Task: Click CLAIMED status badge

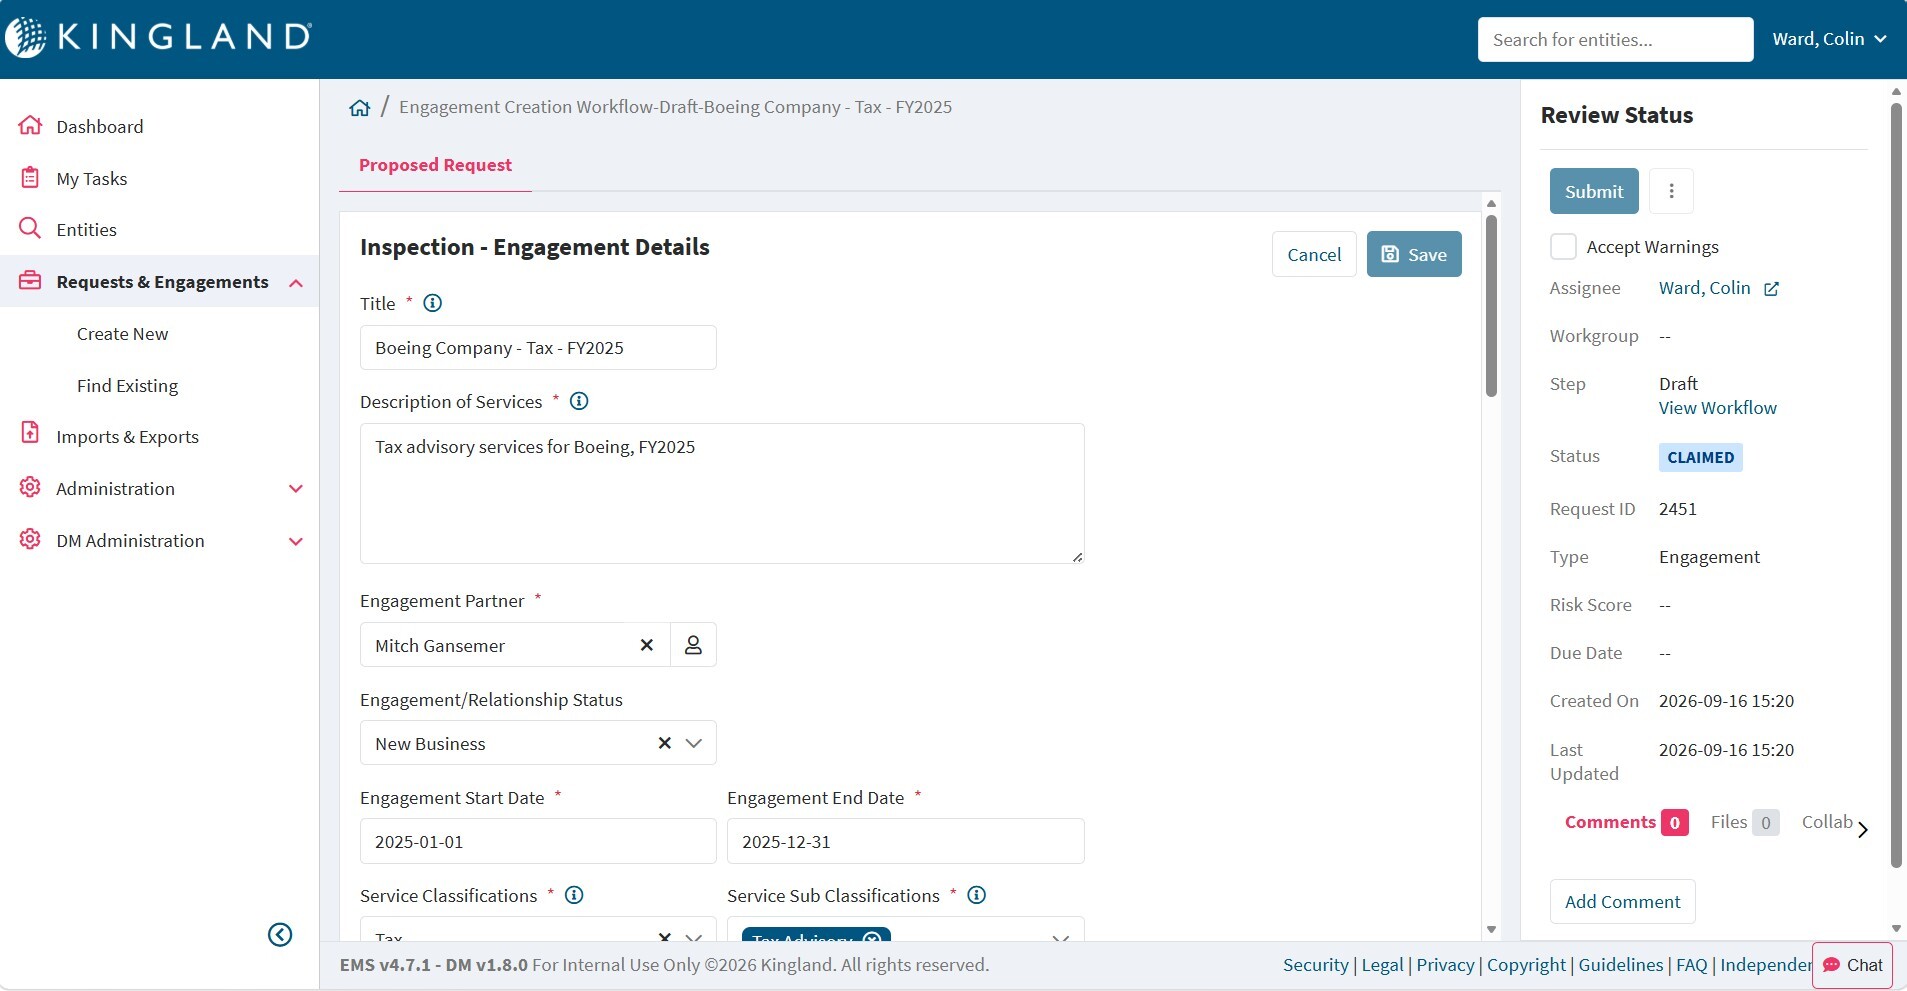Action: point(1700,457)
